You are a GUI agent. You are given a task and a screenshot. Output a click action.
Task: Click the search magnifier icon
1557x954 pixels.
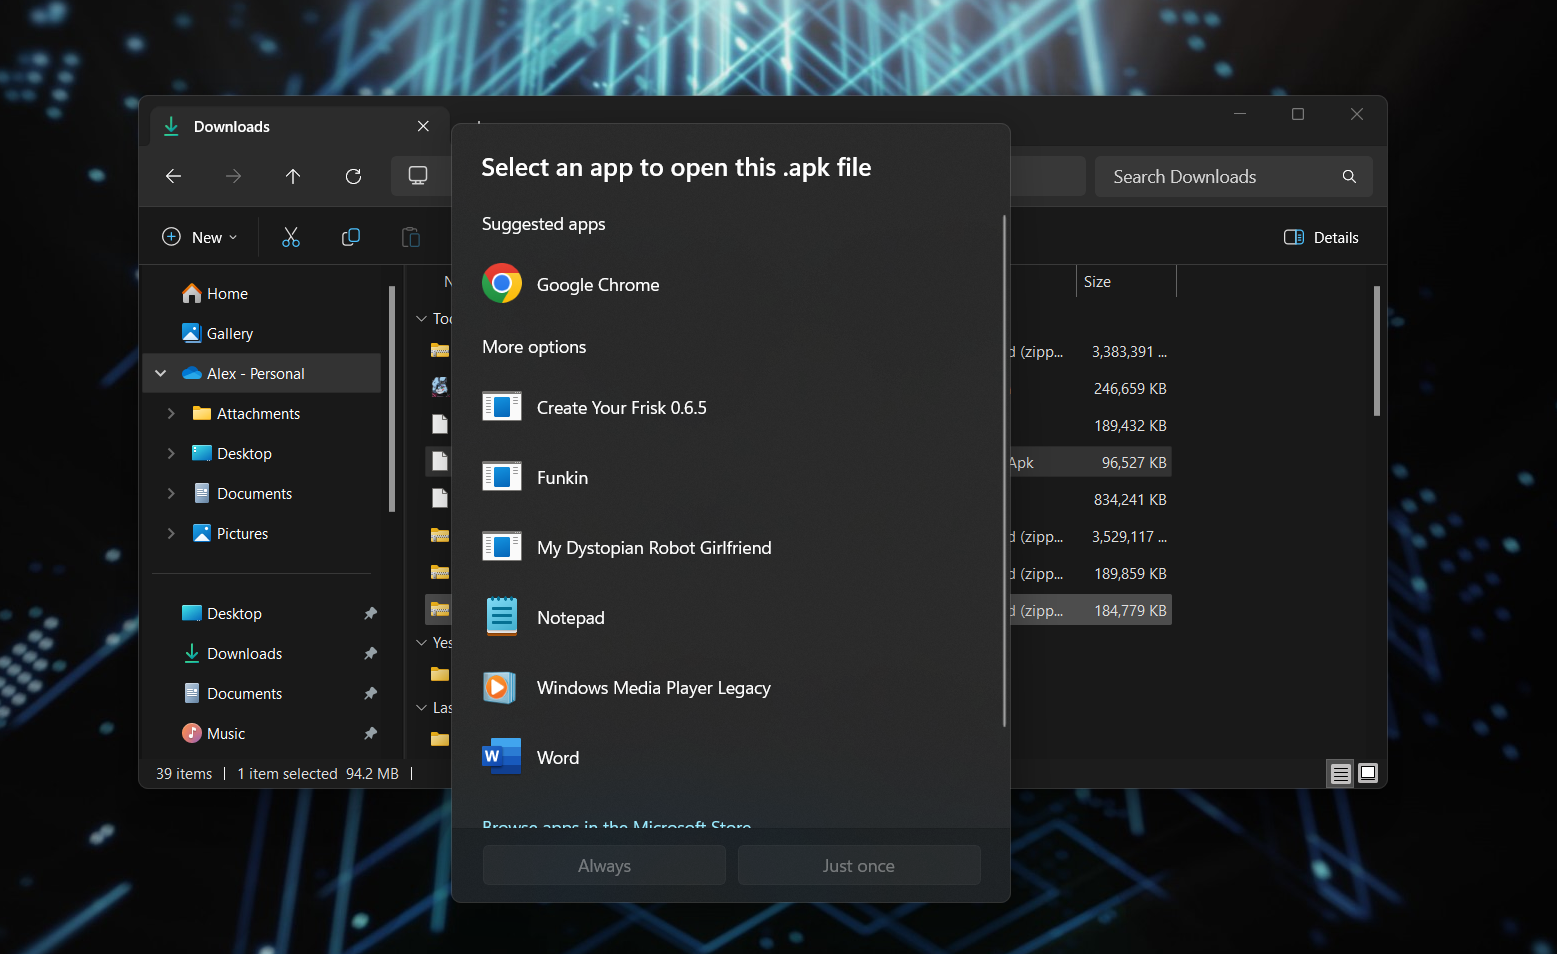point(1349,176)
